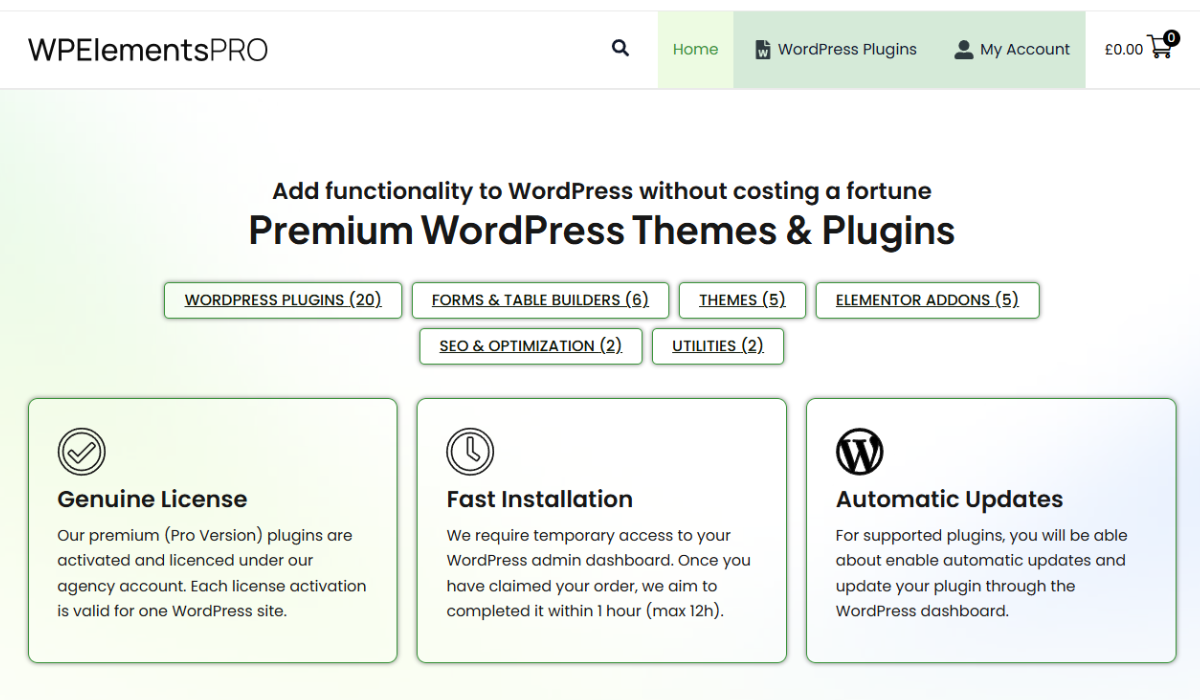This screenshot has height=700, width=1200.
Task: Open the shopping cart icon
Action: (1159, 47)
